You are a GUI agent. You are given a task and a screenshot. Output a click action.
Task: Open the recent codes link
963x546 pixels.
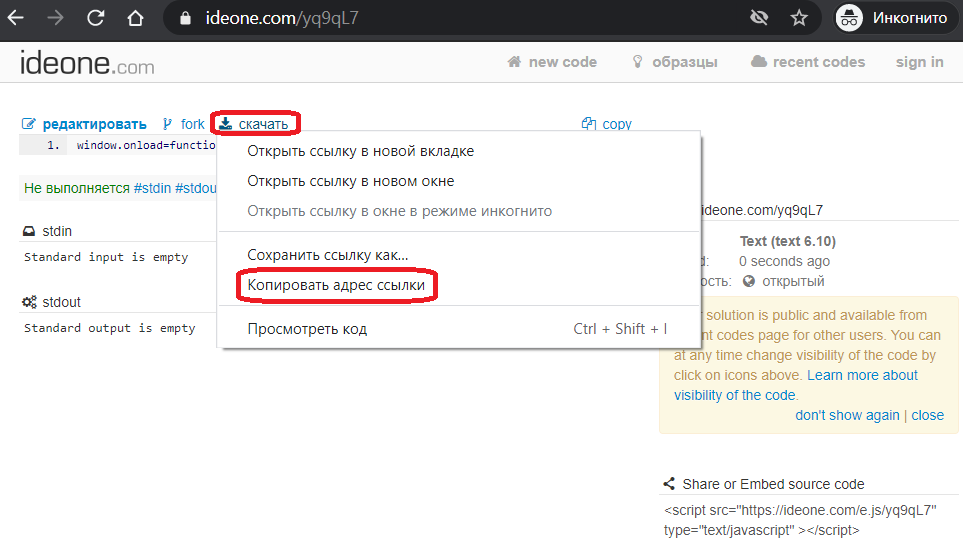(819, 62)
